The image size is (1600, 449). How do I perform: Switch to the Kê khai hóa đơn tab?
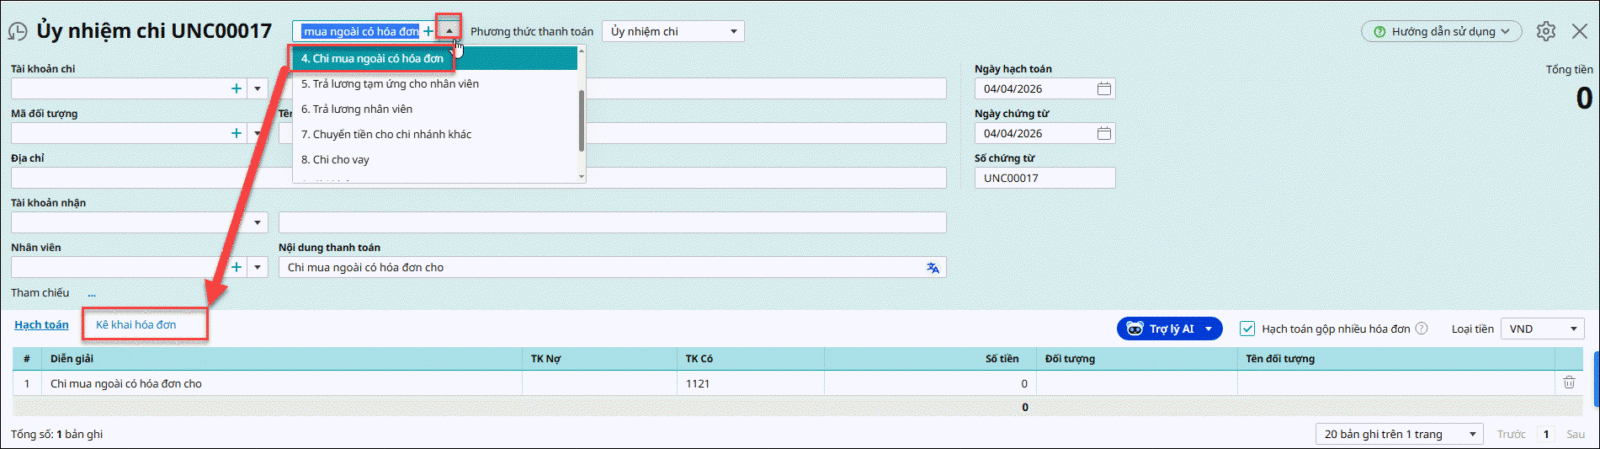coord(136,325)
